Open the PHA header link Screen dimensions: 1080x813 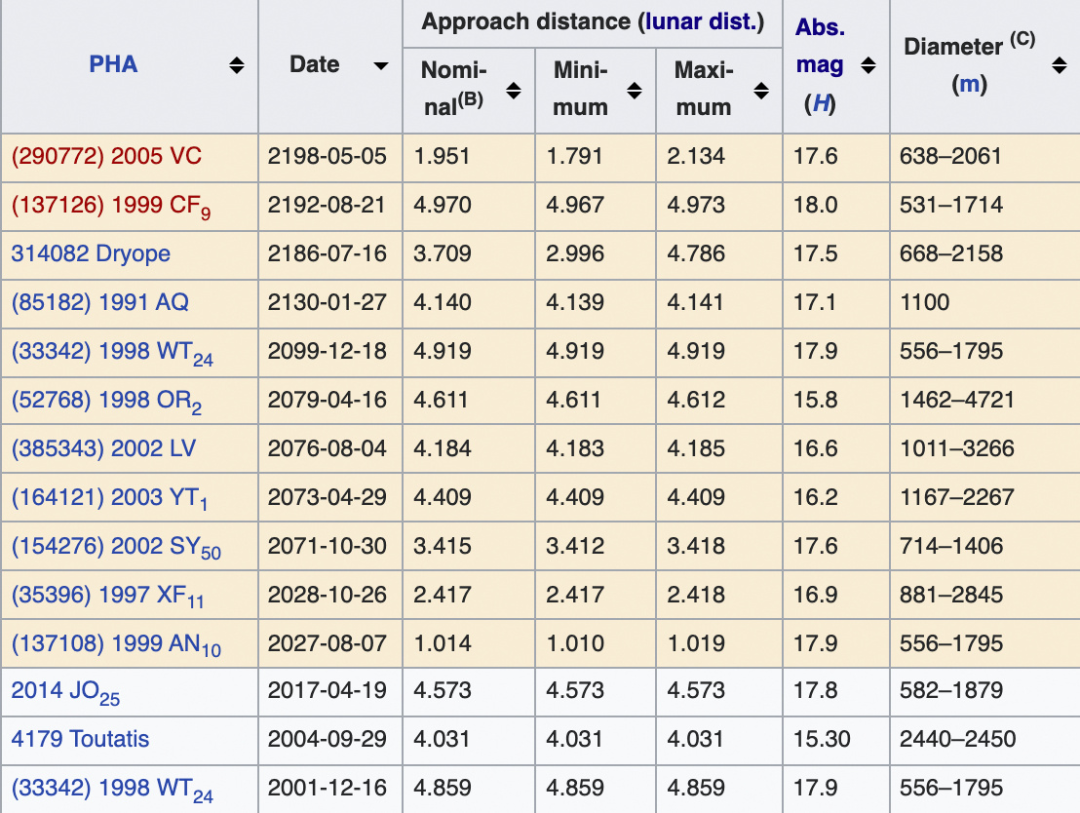113,65
